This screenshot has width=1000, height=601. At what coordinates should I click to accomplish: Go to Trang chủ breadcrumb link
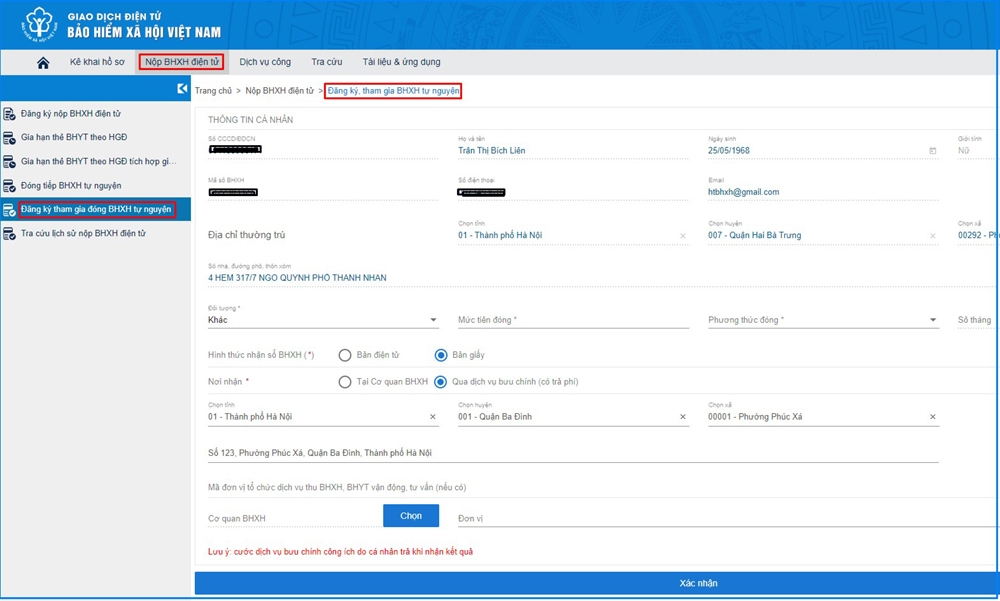[213, 91]
